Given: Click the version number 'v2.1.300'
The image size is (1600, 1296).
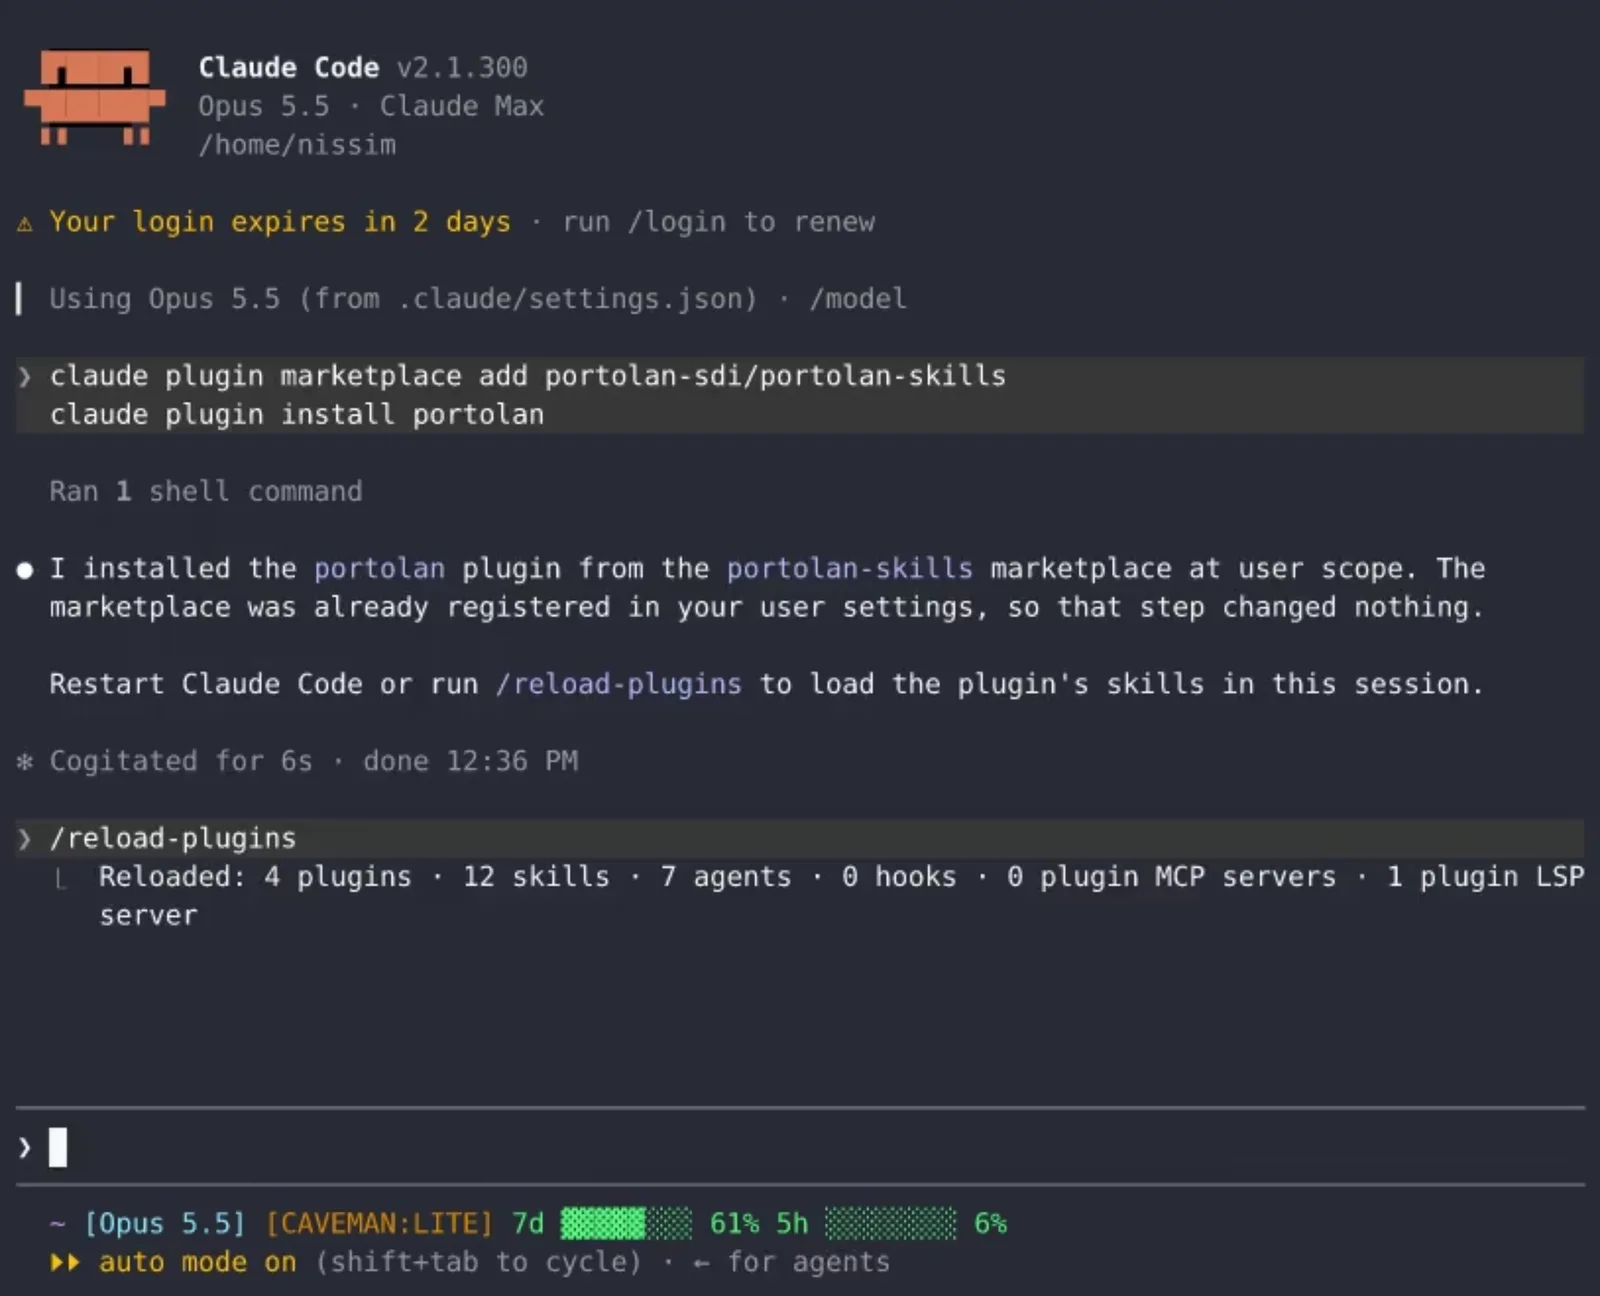Looking at the screenshot, I should [462, 68].
